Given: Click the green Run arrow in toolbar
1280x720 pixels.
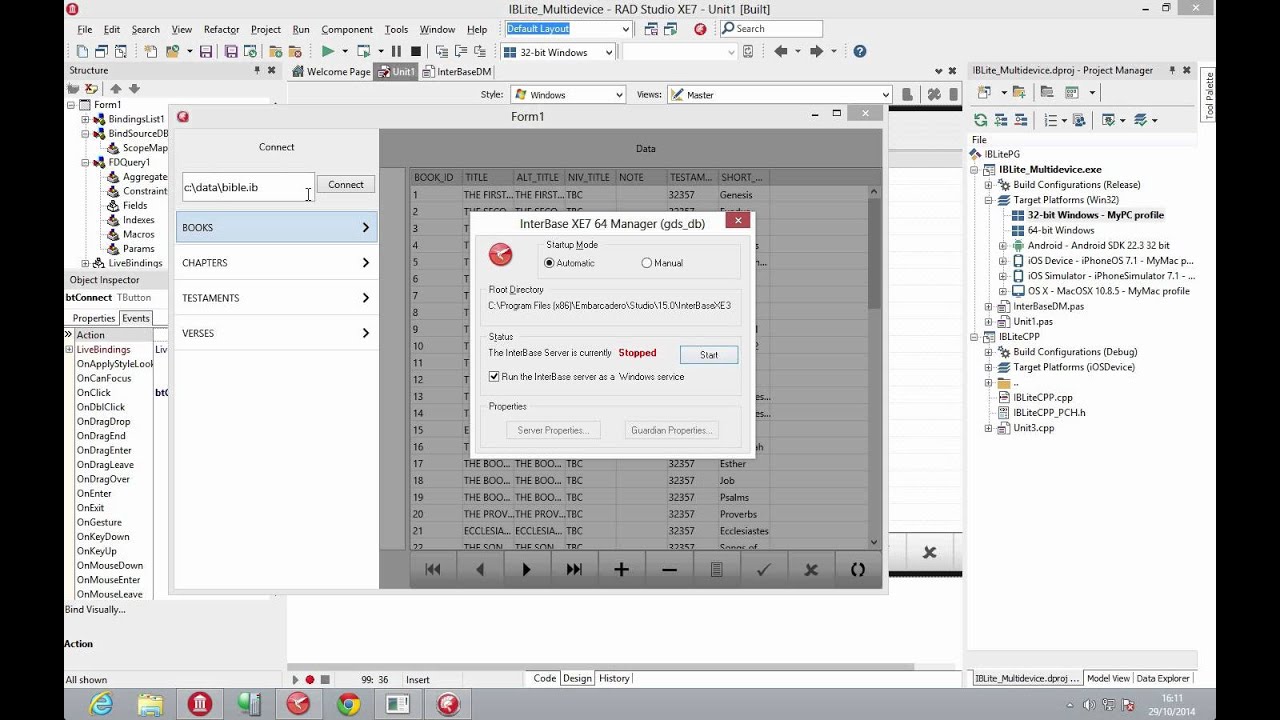Looking at the screenshot, I should click(327, 52).
